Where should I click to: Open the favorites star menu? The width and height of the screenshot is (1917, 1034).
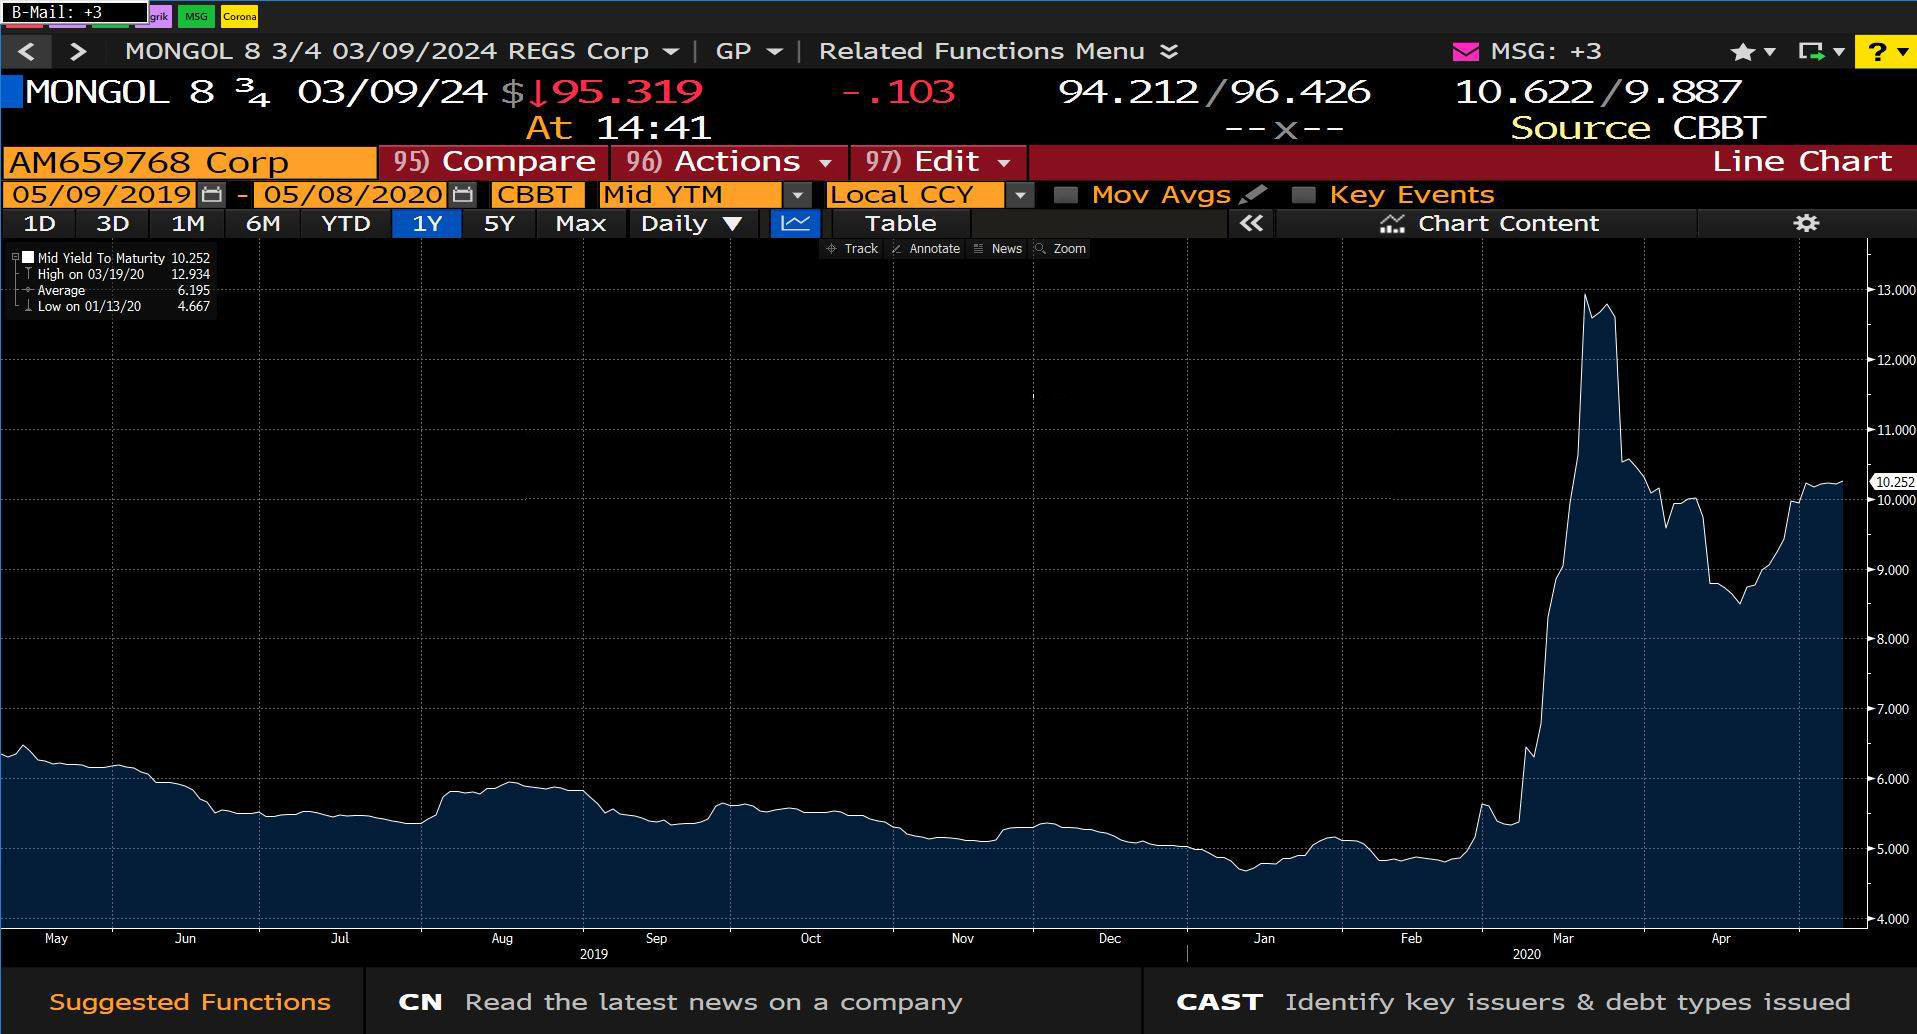1743,52
